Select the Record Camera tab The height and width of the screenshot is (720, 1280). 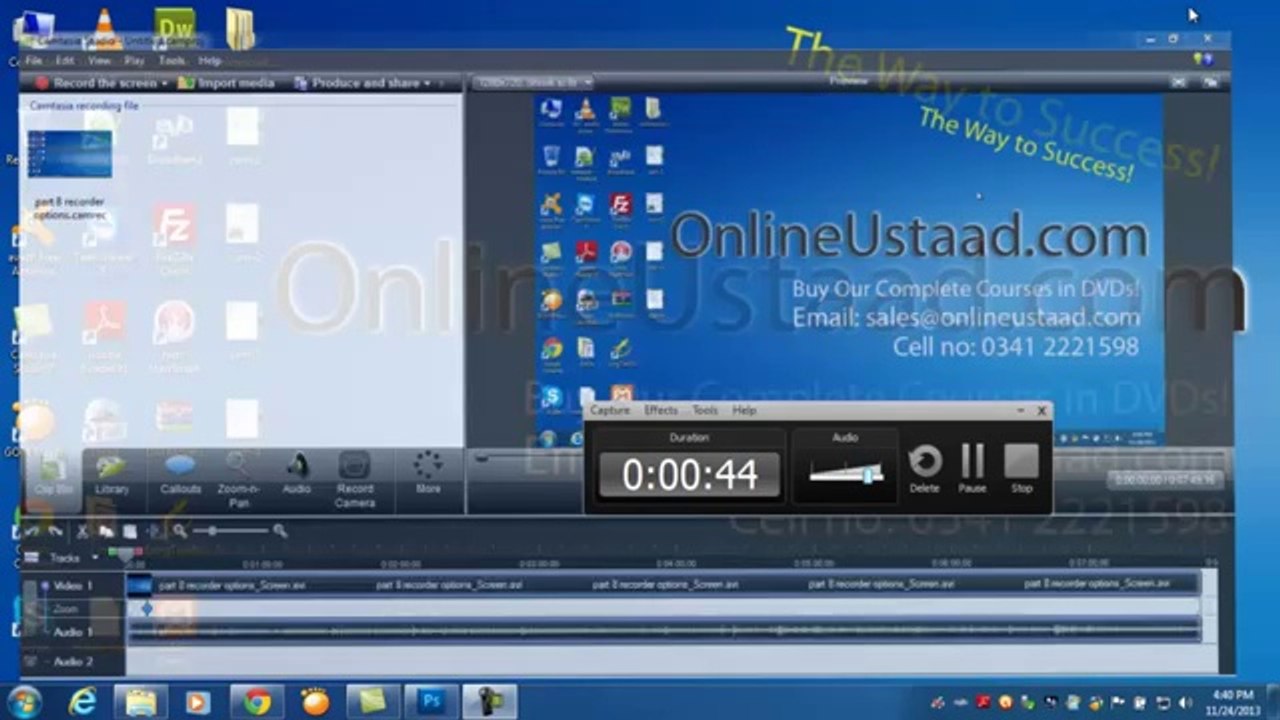pos(355,479)
